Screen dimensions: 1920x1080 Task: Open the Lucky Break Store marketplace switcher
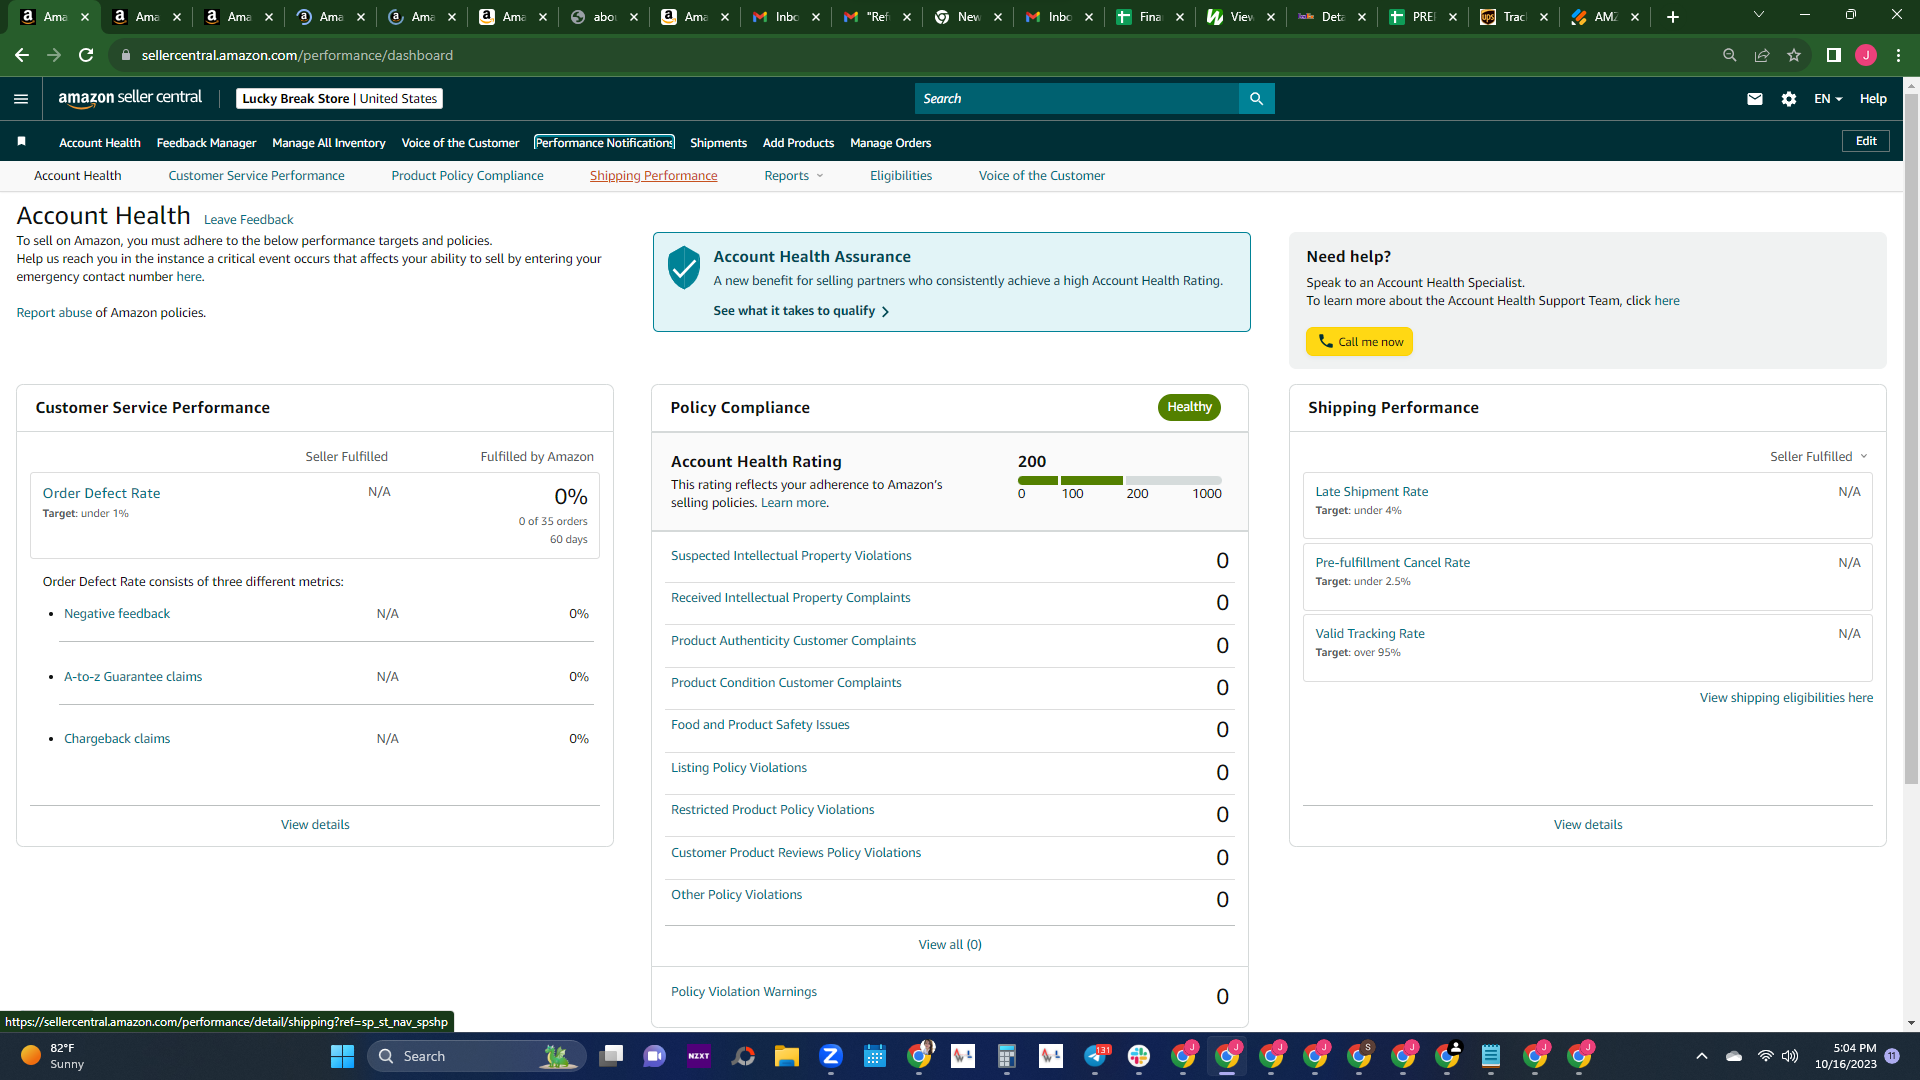340,98
